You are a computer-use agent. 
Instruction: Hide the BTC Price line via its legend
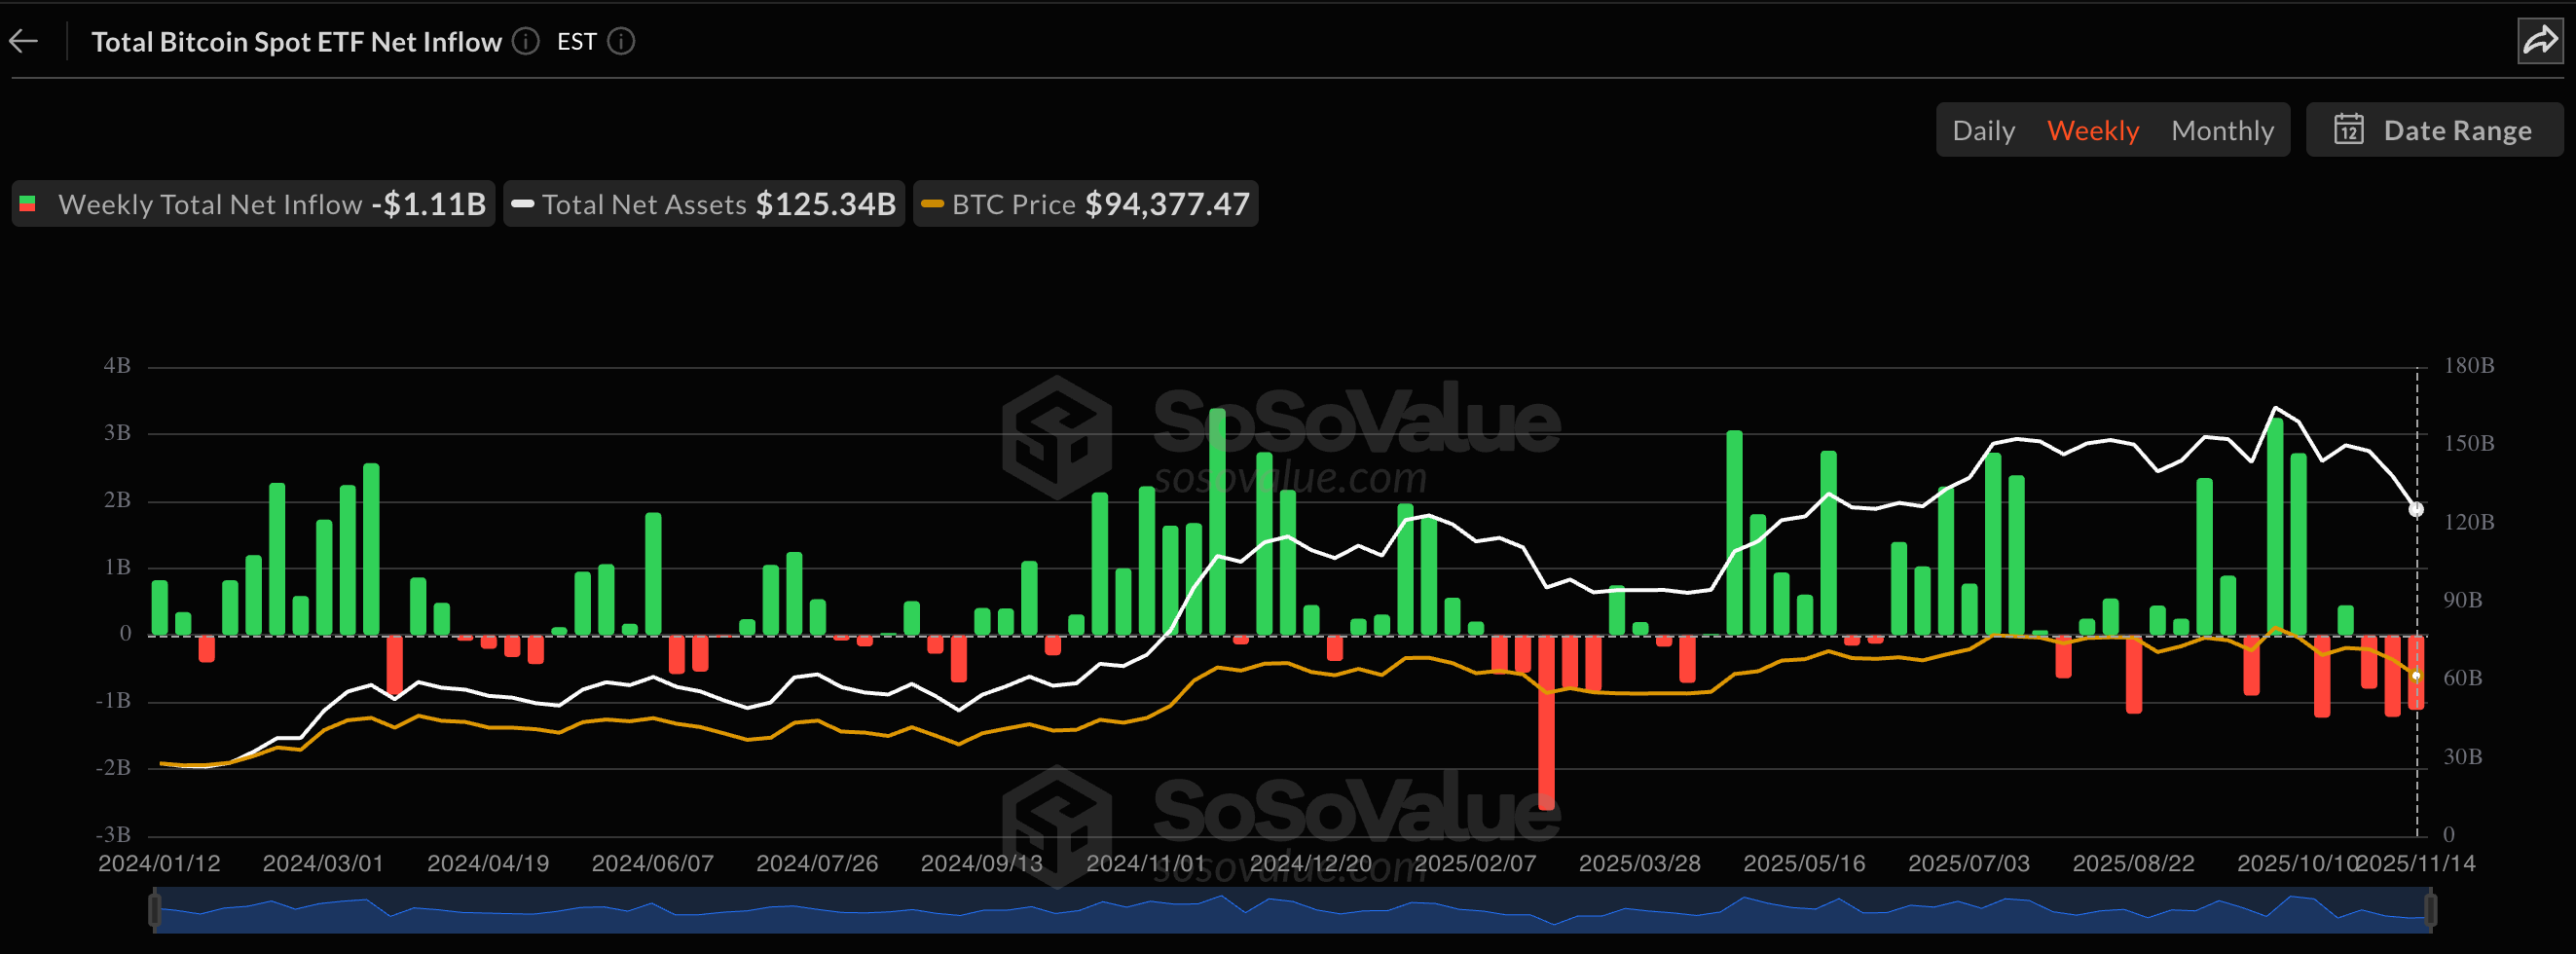tap(1009, 204)
